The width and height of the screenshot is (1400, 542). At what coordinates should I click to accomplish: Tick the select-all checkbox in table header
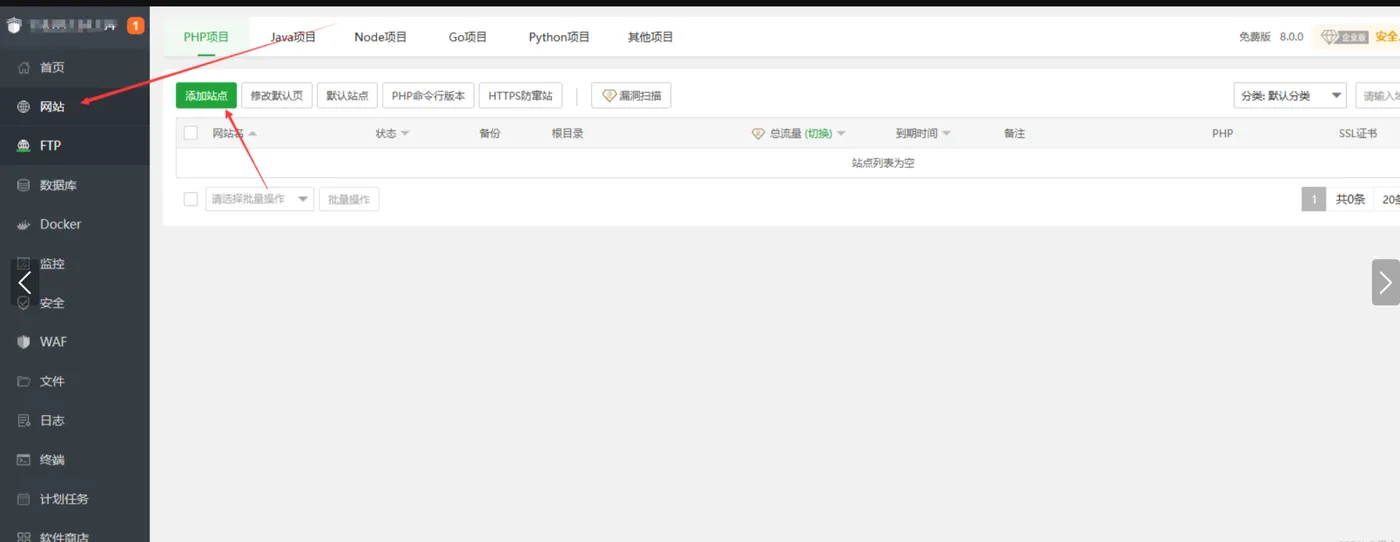[191, 133]
